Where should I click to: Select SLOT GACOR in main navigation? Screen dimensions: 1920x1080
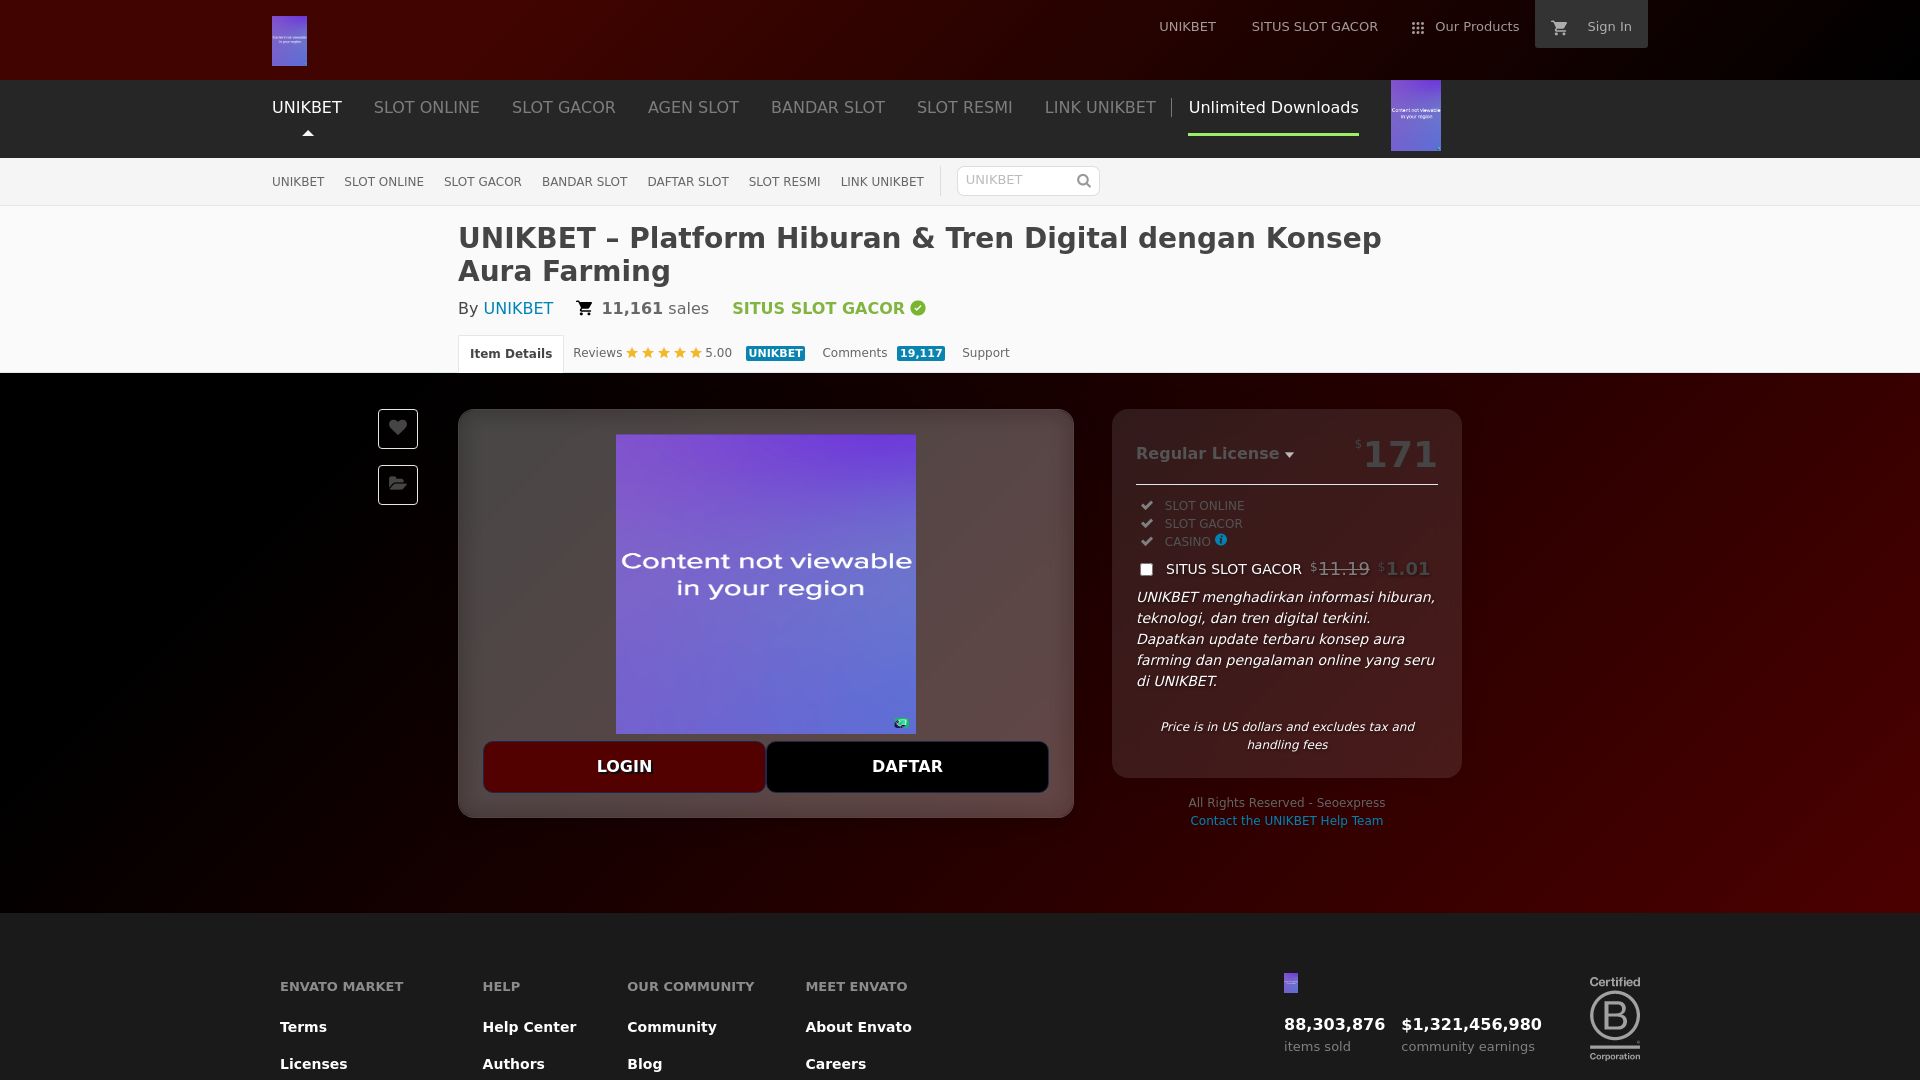click(x=563, y=107)
